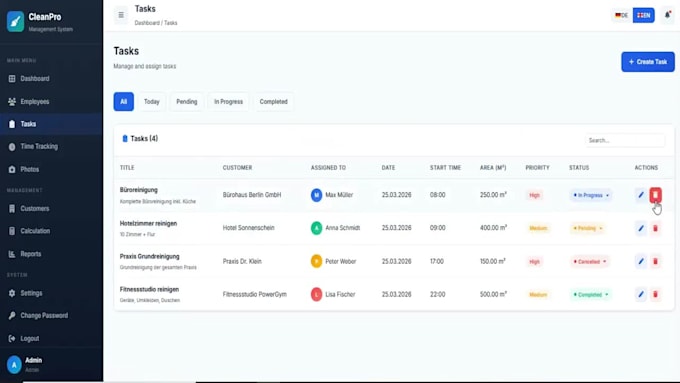Screen dimensions: 680x383
Task: Edit the Büroreinigung task with the pencil icon
Action: (641, 195)
